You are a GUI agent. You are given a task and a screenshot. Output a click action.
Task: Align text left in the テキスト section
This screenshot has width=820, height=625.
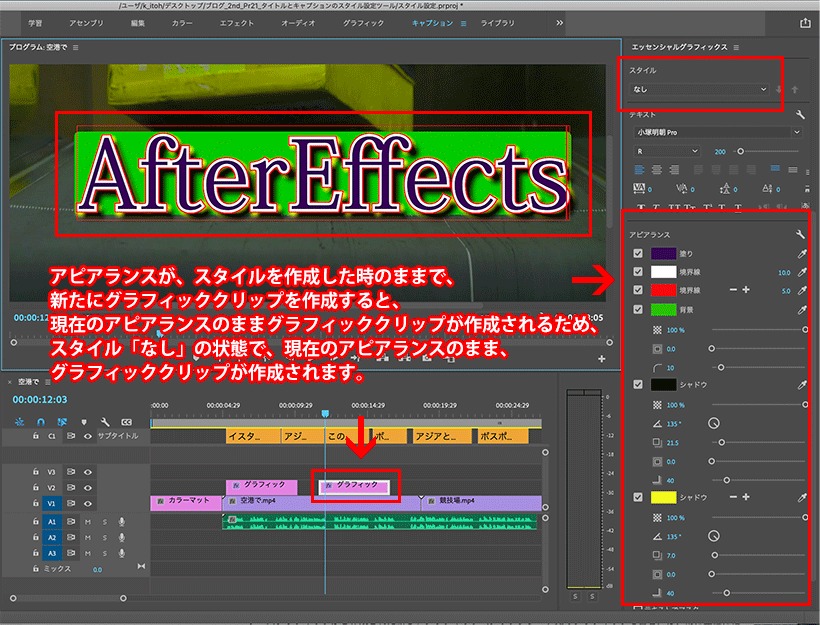[x=639, y=169]
